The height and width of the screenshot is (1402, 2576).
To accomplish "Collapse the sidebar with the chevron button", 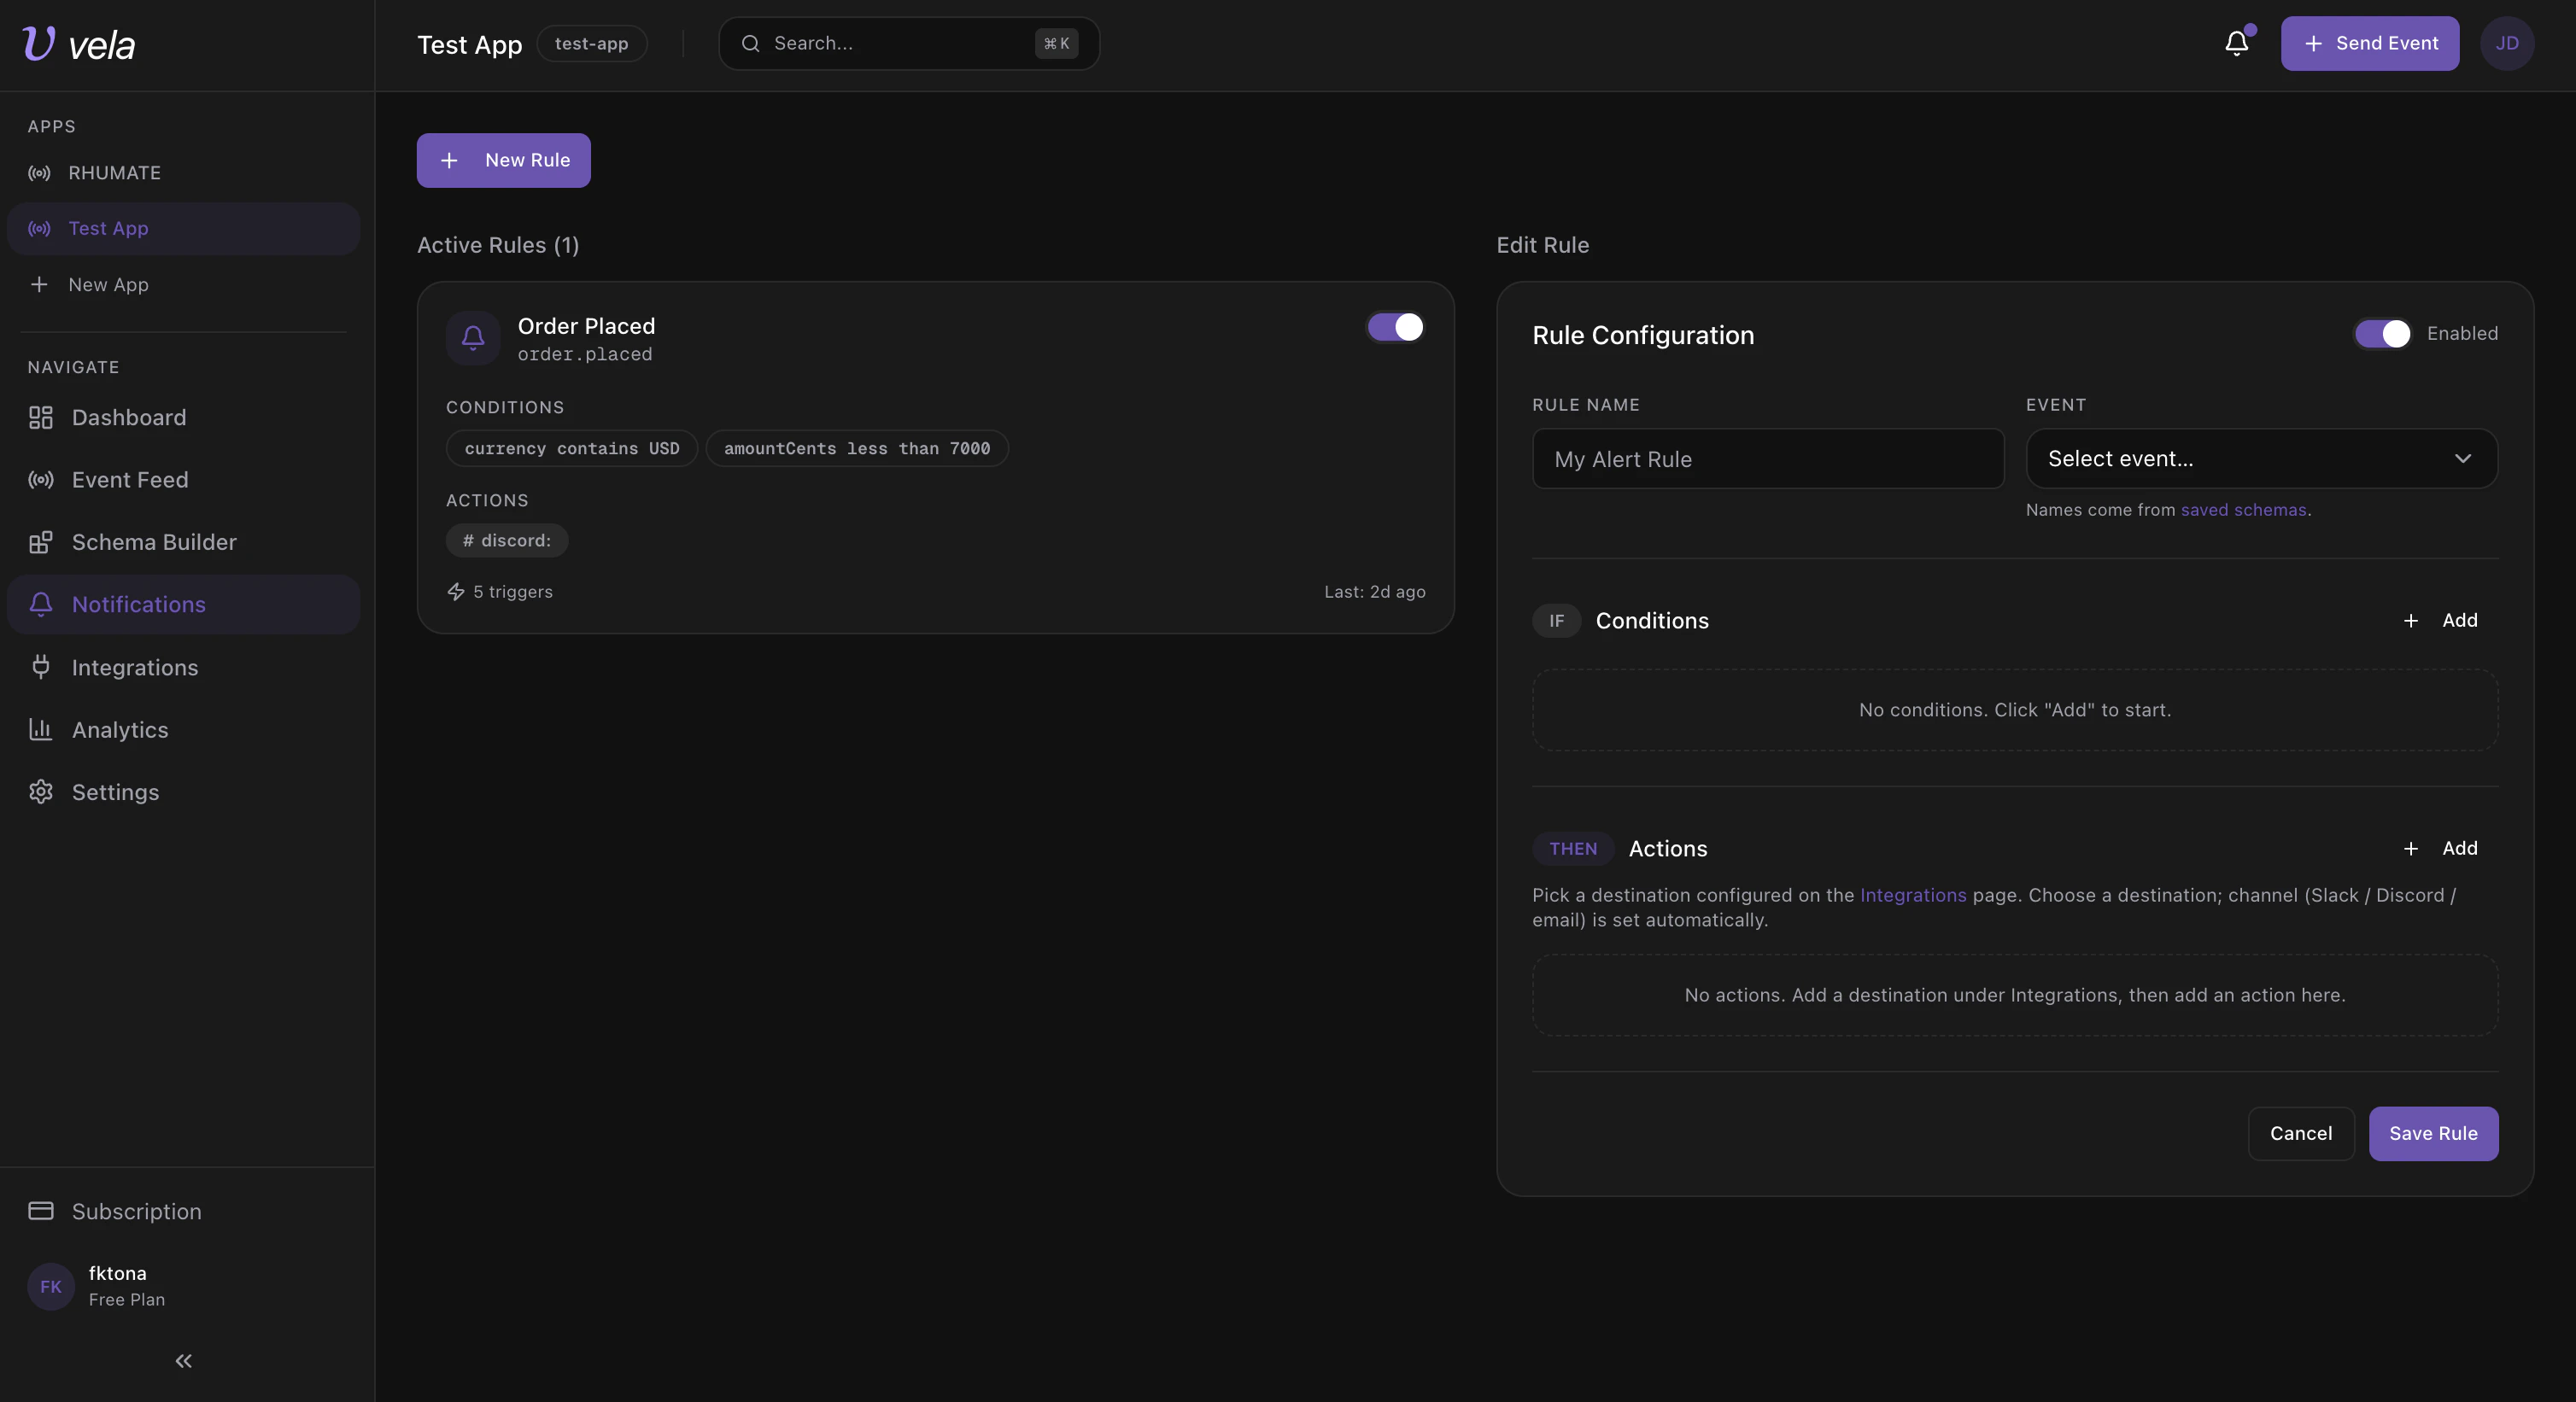I will click(x=184, y=1361).
